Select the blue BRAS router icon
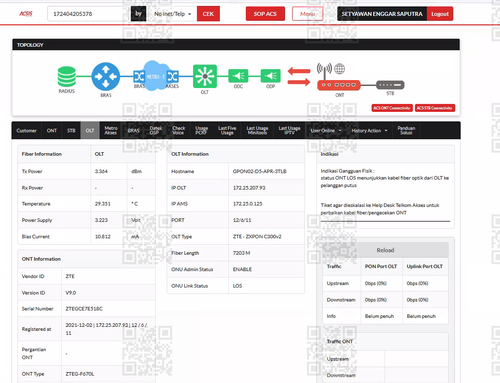This screenshot has width=500, height=383. pos(106,76)
